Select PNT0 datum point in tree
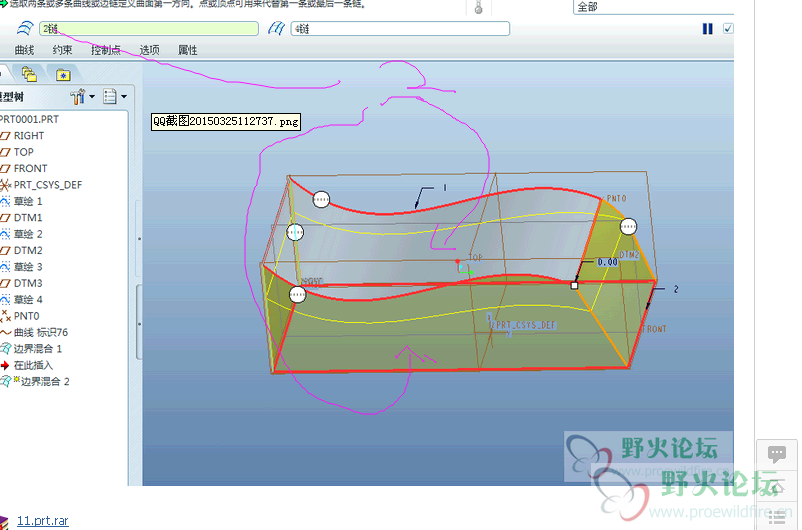This screenshot has width=802, height=530. [27, 316]
